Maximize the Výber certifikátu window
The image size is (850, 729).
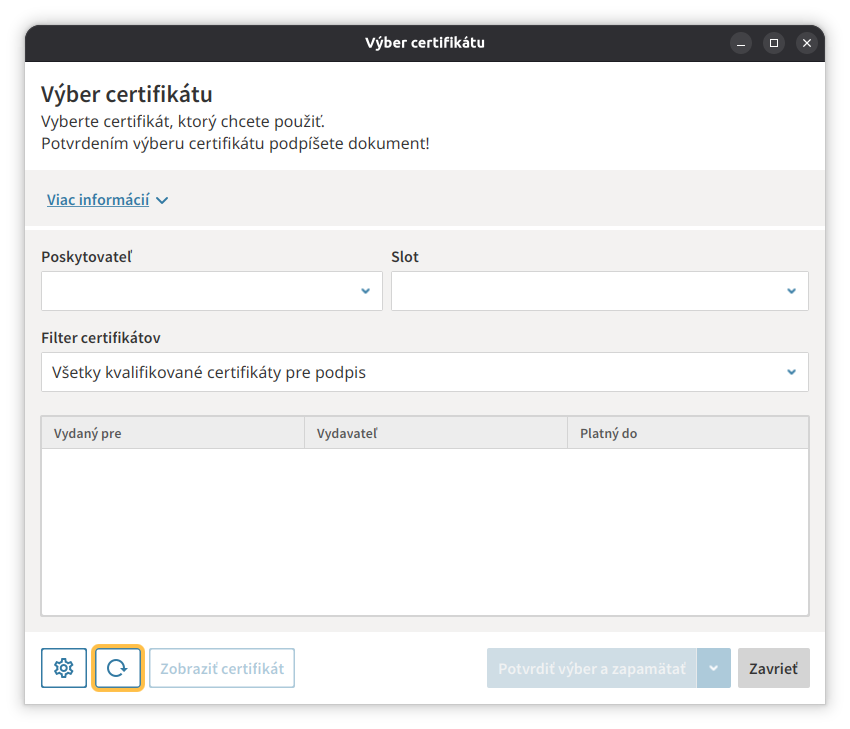[x=774, y=43]
